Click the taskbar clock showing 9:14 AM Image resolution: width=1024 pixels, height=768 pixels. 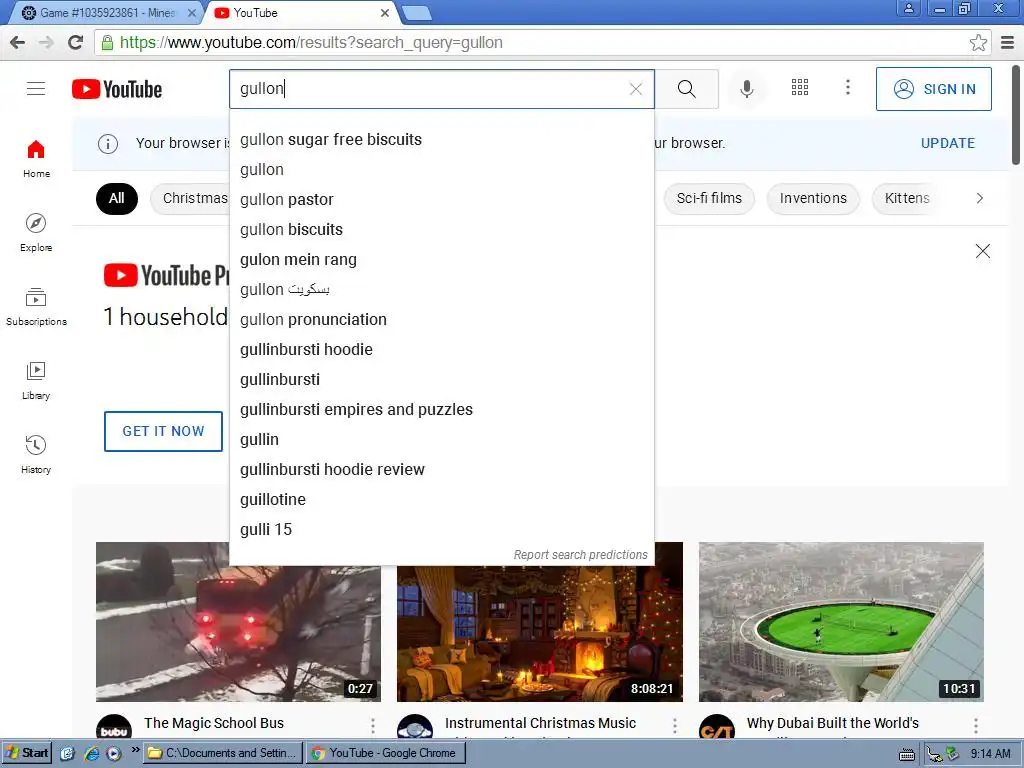[990, 754]
